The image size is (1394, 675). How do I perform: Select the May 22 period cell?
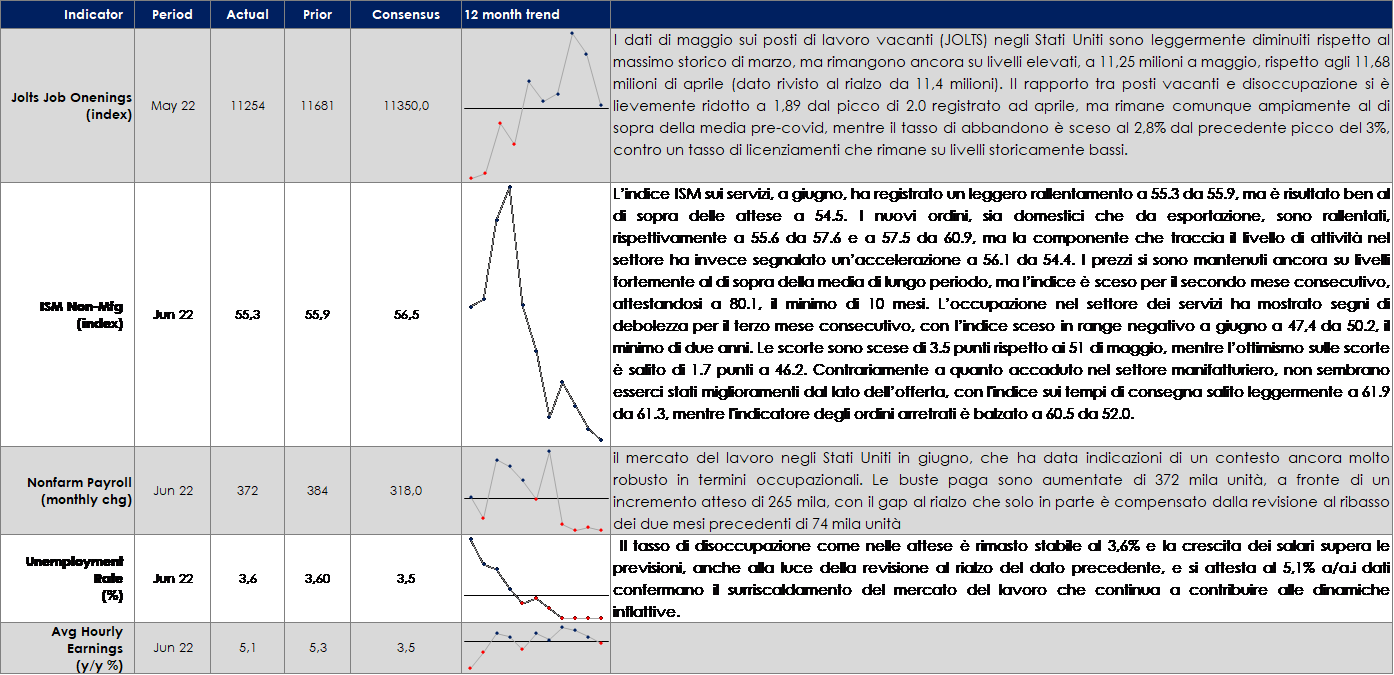[x=173, y=105]
